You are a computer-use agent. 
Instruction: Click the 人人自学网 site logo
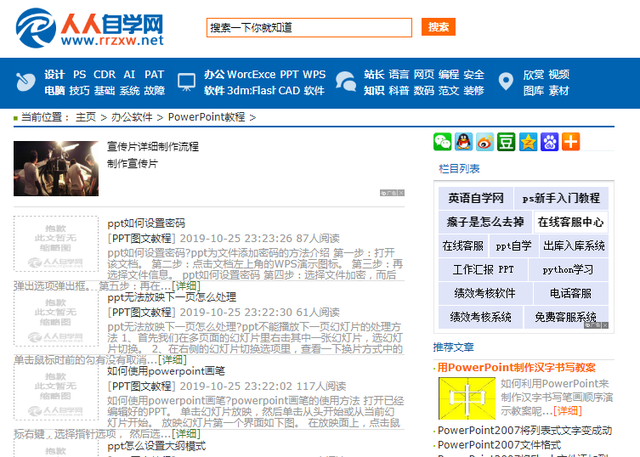(89, 28)
